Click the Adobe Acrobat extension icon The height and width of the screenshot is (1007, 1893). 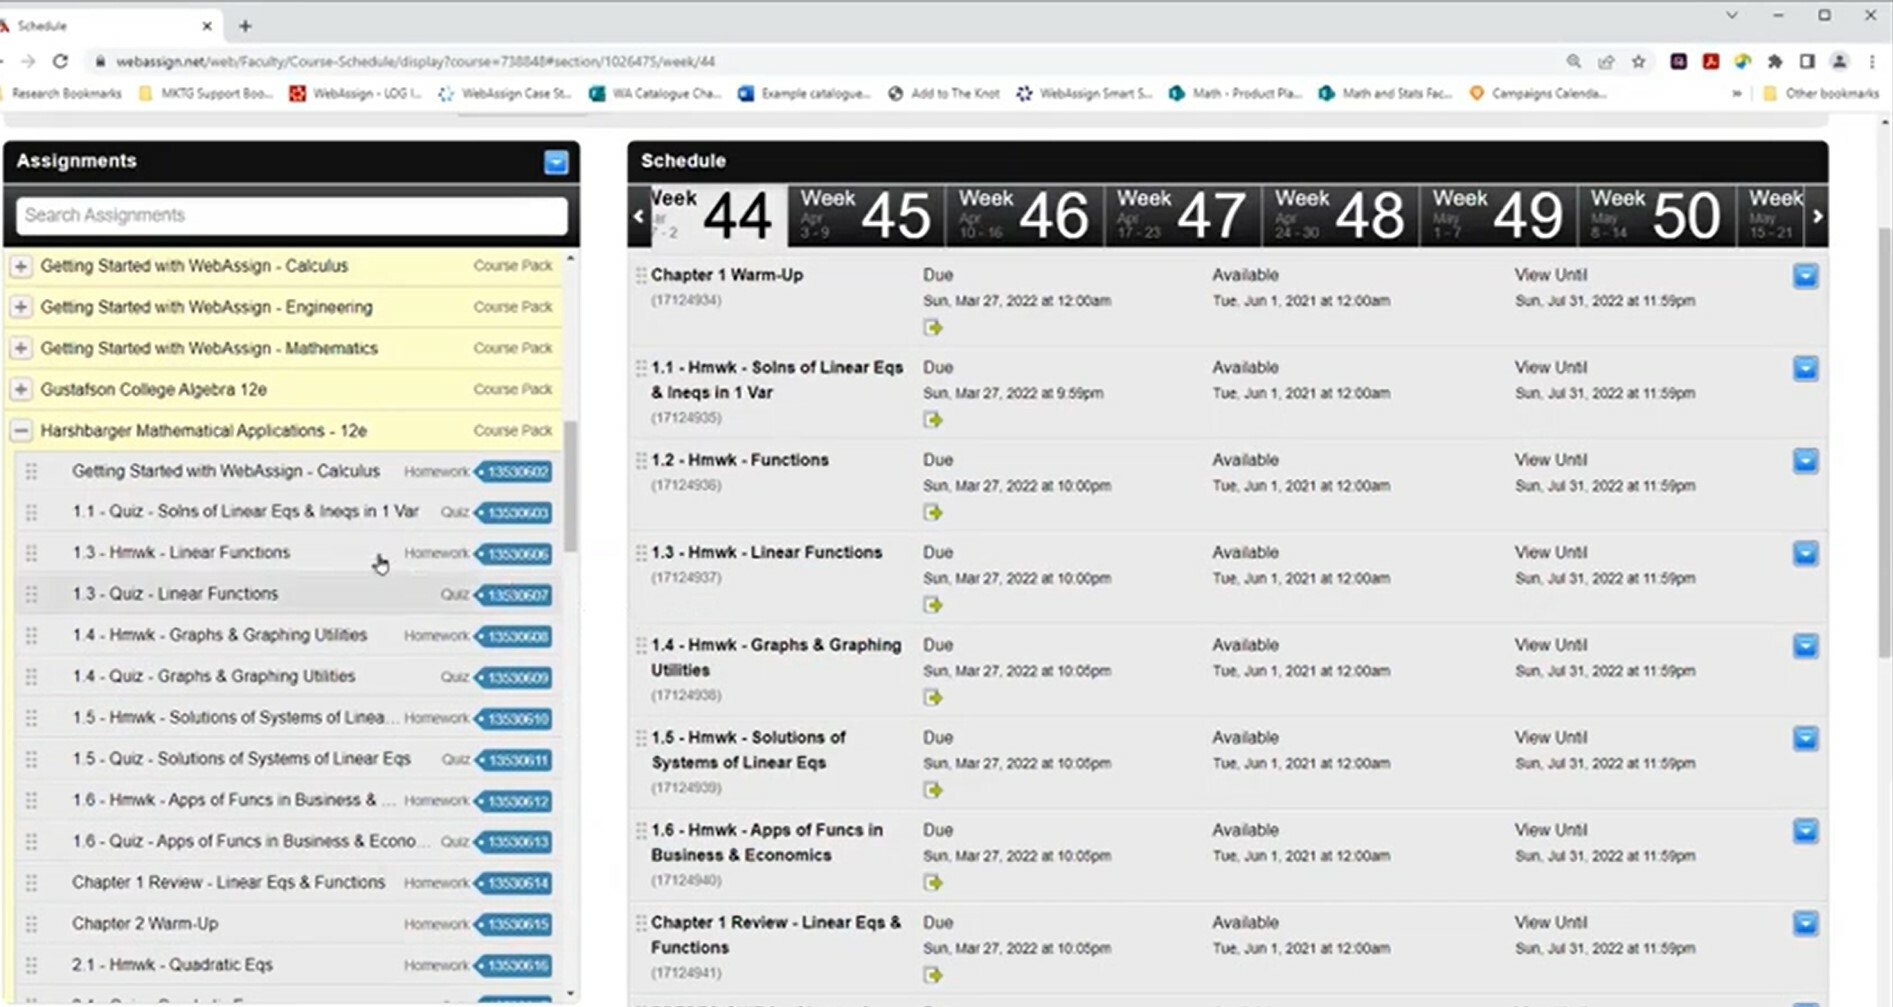[x=1710, y=61]
